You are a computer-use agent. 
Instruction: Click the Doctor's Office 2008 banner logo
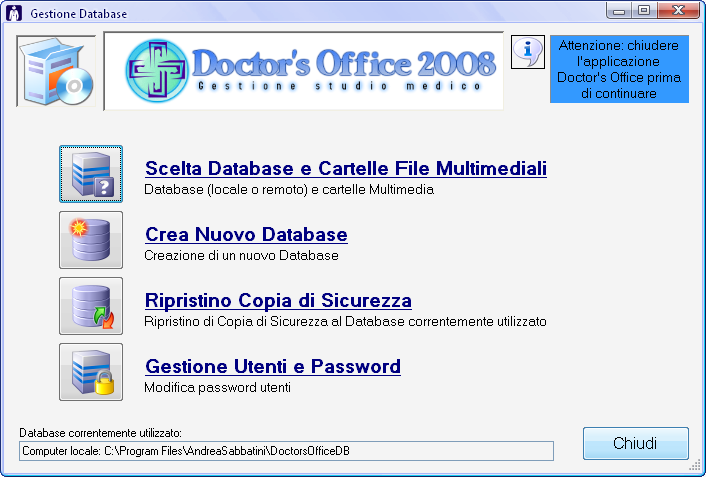[x=303, y=71]
